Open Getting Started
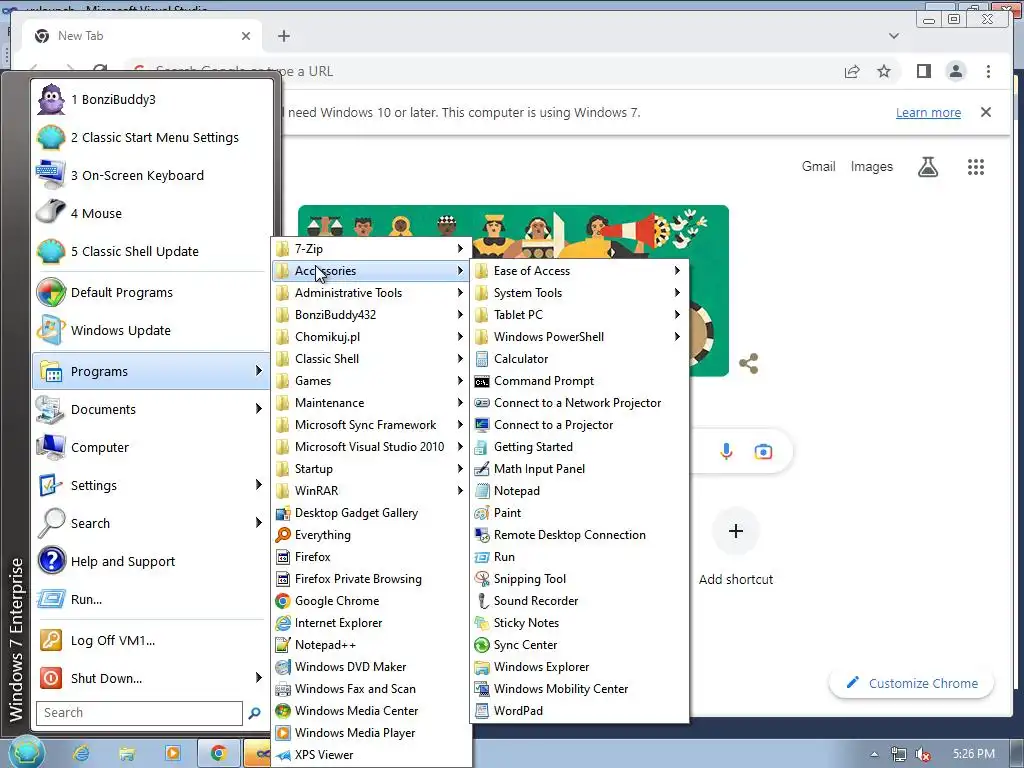1024x768 pixels. pyautogui.click(x=579, y=447)
